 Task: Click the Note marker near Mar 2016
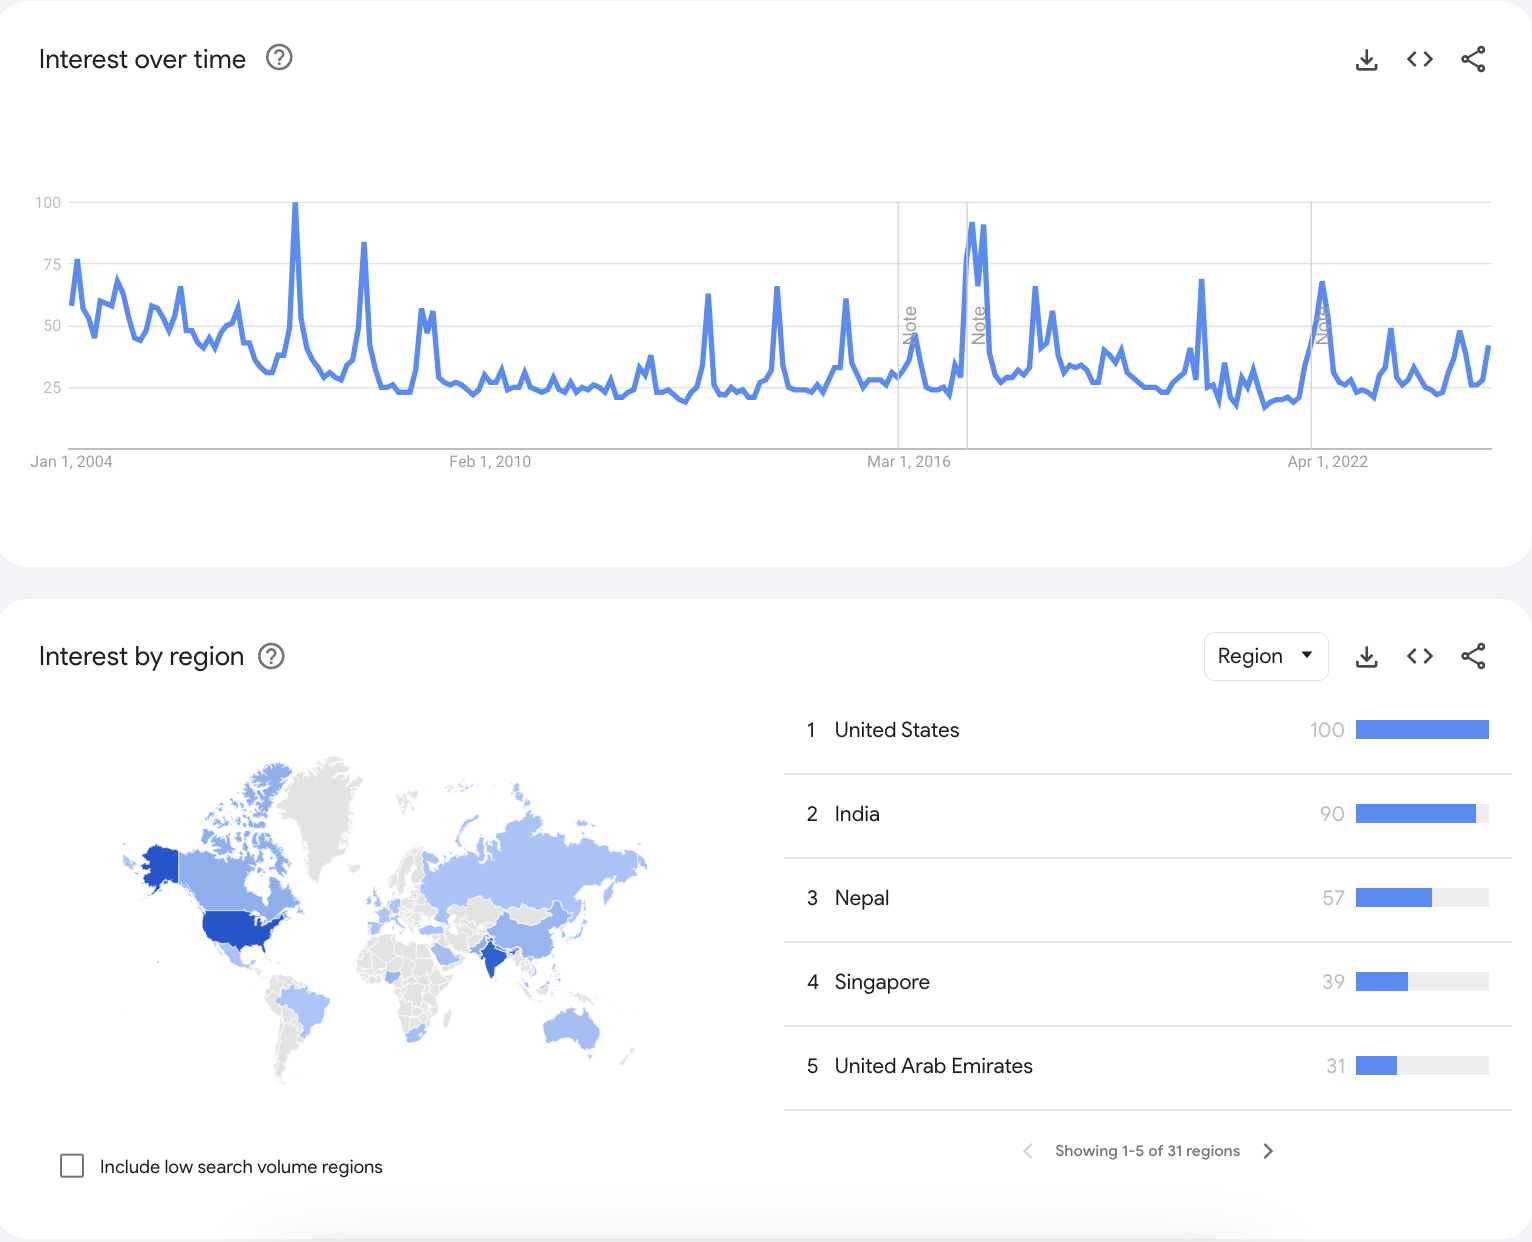(x=910, y=326)
